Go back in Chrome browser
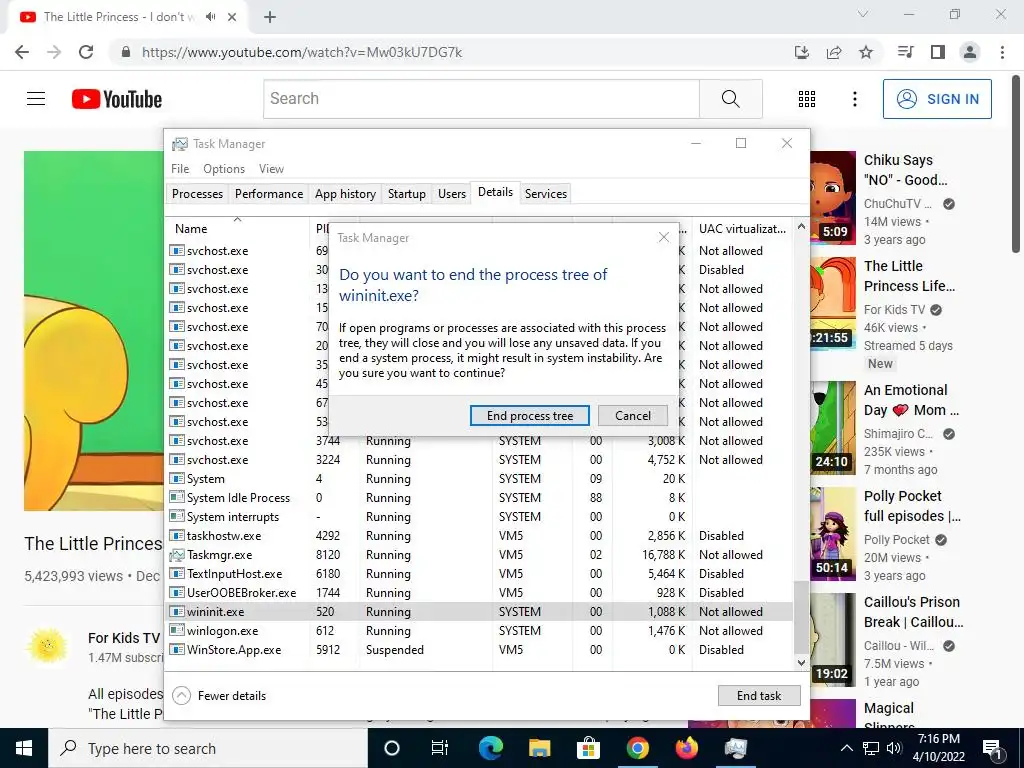 22,52
